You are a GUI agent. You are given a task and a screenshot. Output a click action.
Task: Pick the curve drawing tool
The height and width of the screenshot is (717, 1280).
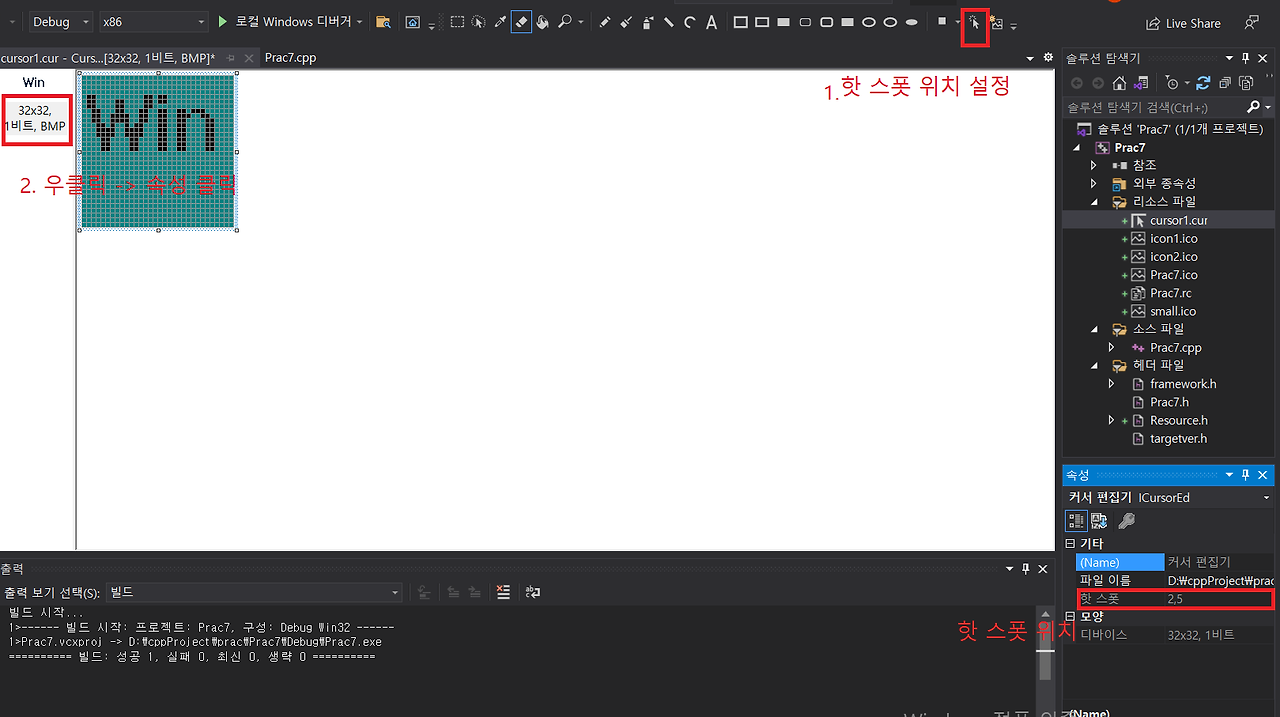pyautogui.click(x=690, y=22)
